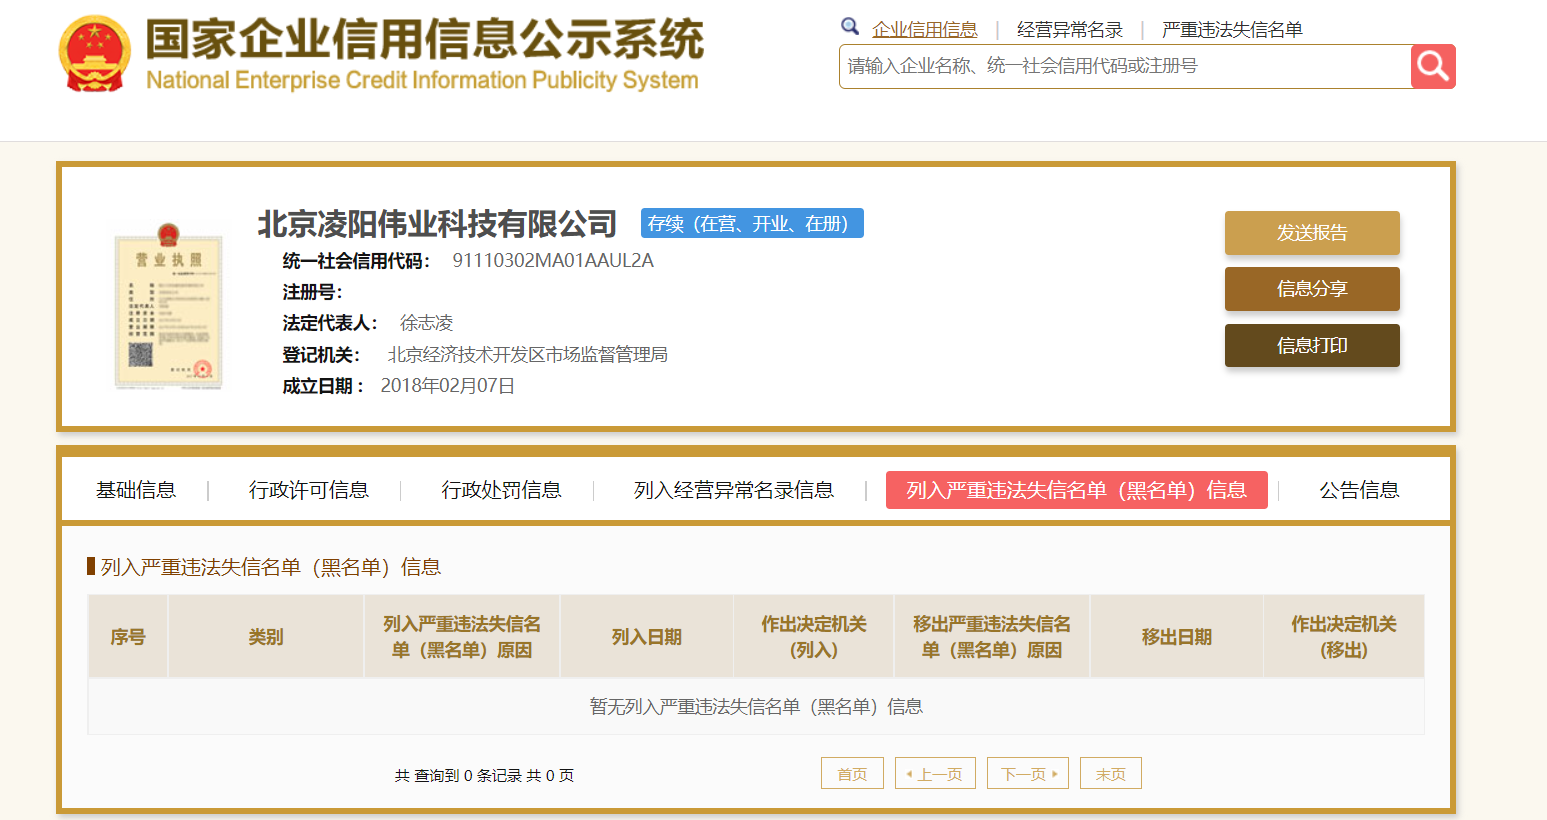Click the 信息打印 button
The height and width of the screenshot is (820, 1547).
click(1312, 346)
